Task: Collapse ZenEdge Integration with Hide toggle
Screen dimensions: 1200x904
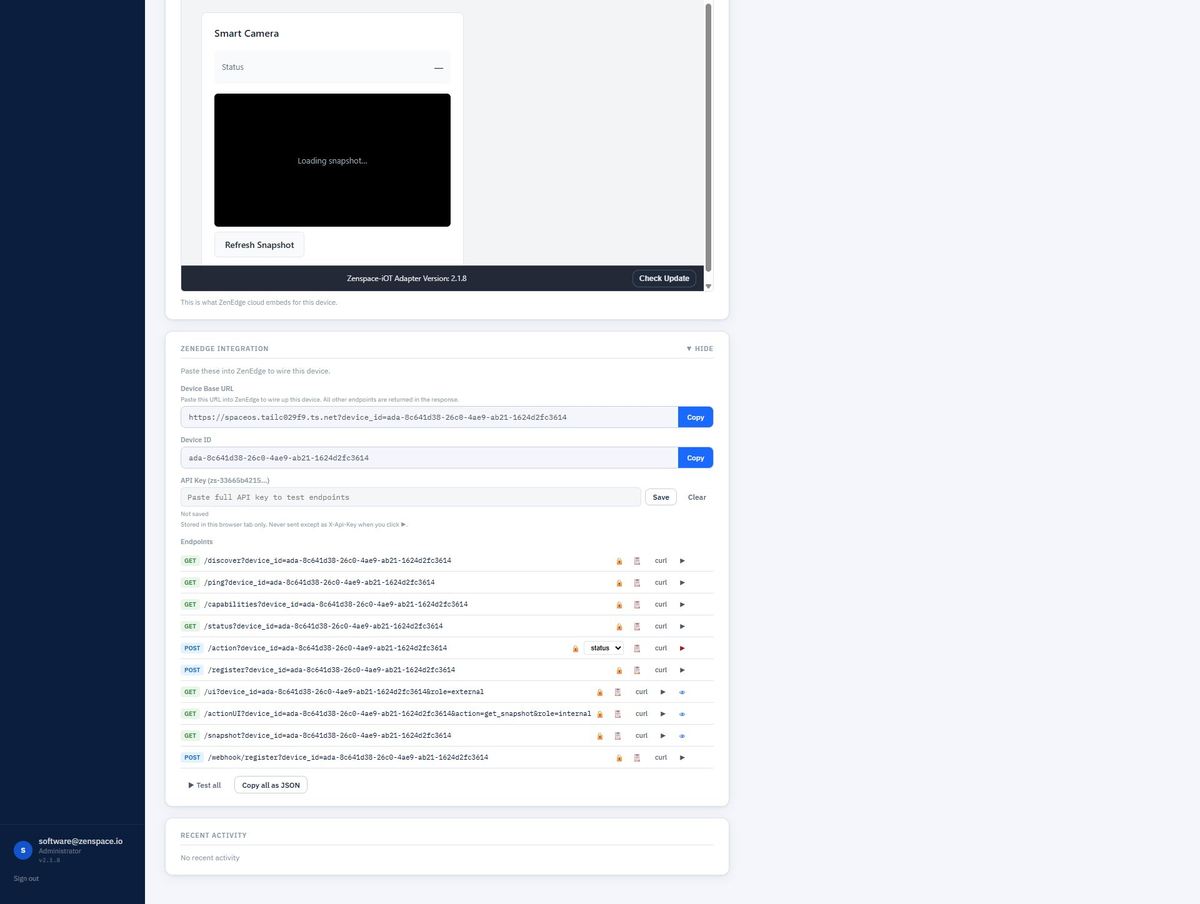Action: (x=700, y=349)
